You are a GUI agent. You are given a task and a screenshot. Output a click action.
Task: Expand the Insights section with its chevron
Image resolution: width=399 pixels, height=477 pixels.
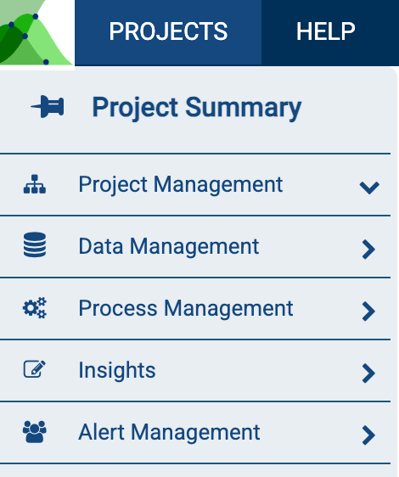[x=369, y=373]
